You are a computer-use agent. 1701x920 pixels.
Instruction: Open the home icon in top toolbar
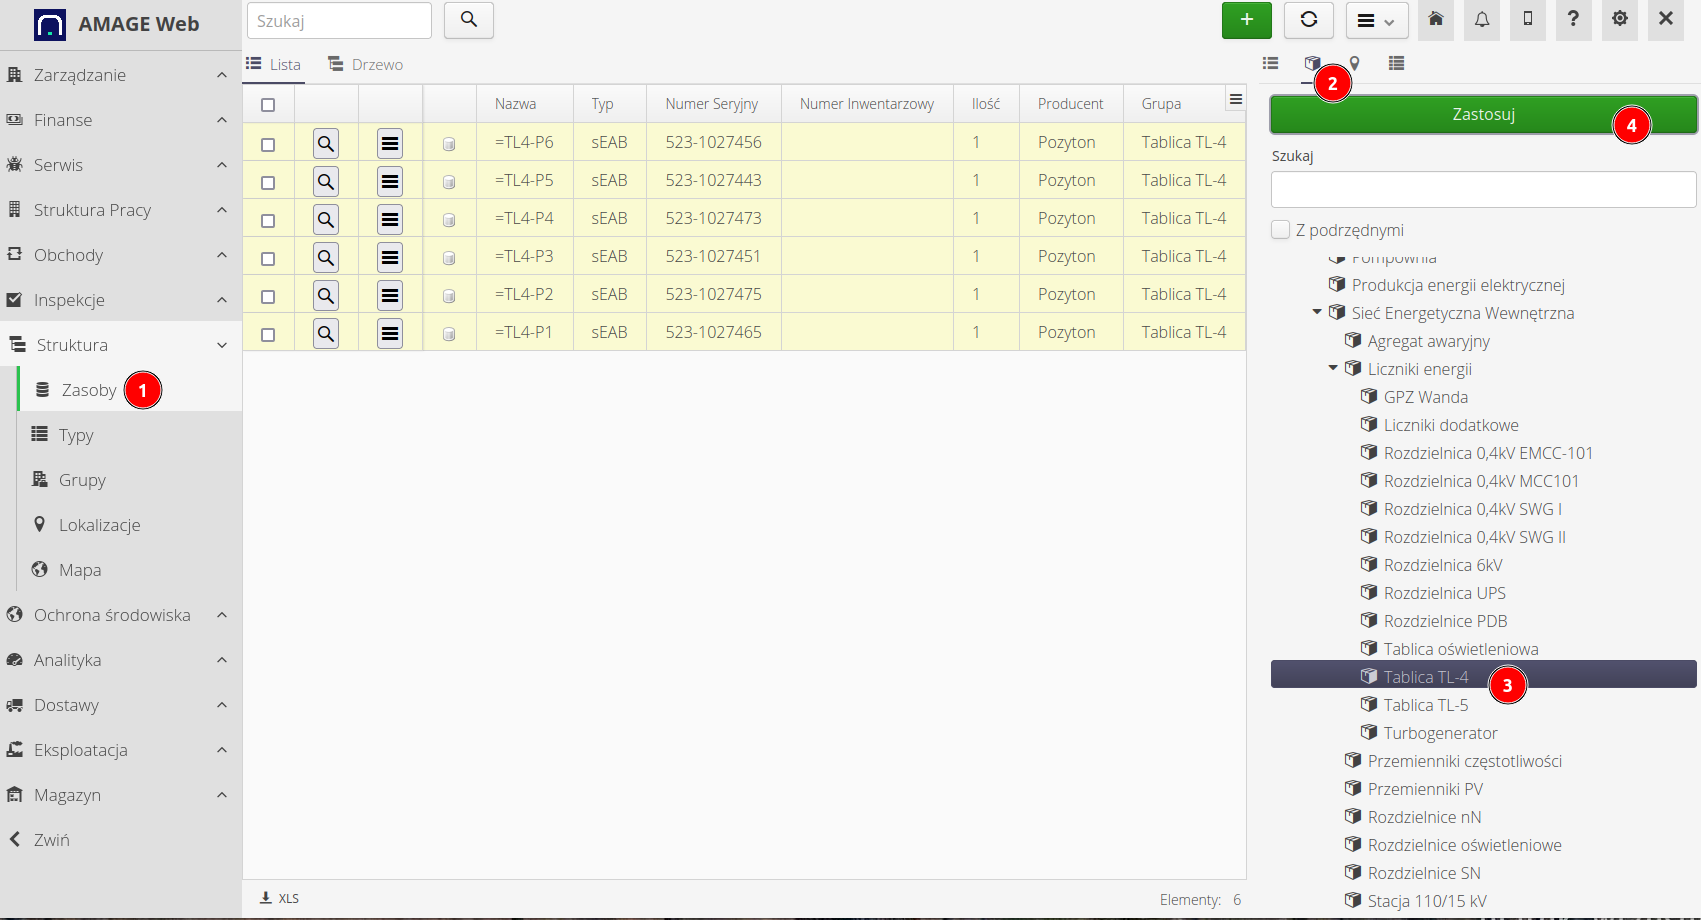tap(1435, 20)
